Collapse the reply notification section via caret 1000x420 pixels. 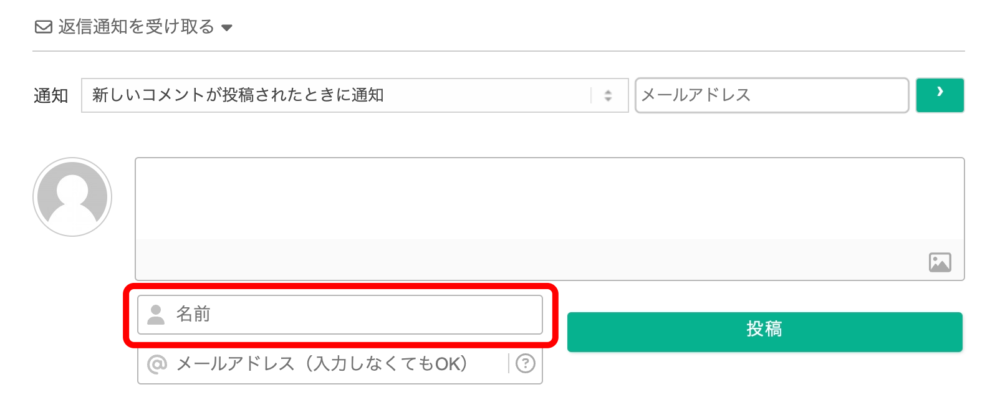coord(226,29)
